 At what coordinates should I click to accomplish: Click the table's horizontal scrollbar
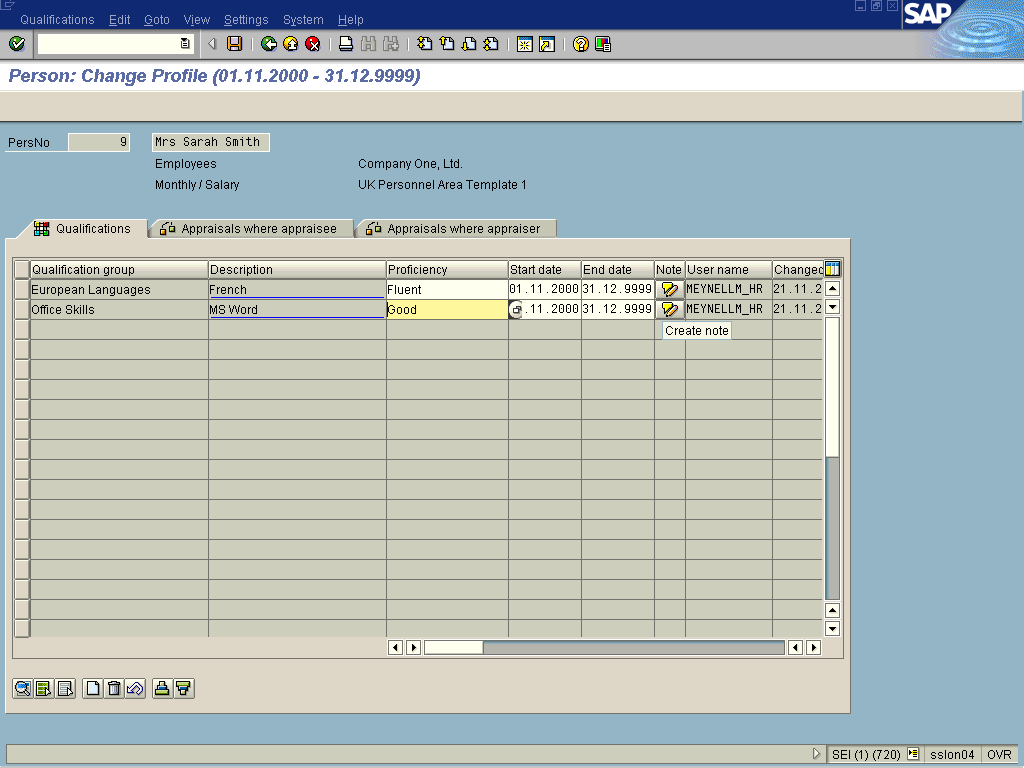(x=604, y=647)
